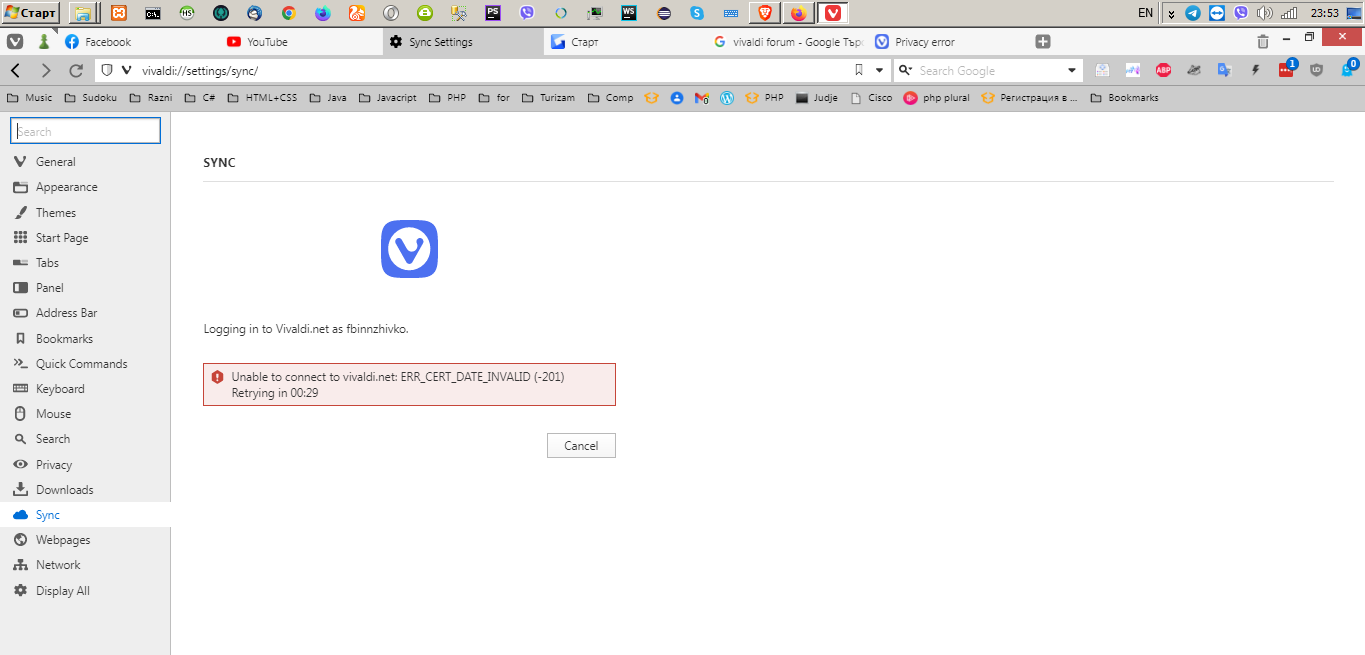Open the HTML+CSS bookmarks folder
The height and width of the screenshot is (655, 1365).
[262, 98]
